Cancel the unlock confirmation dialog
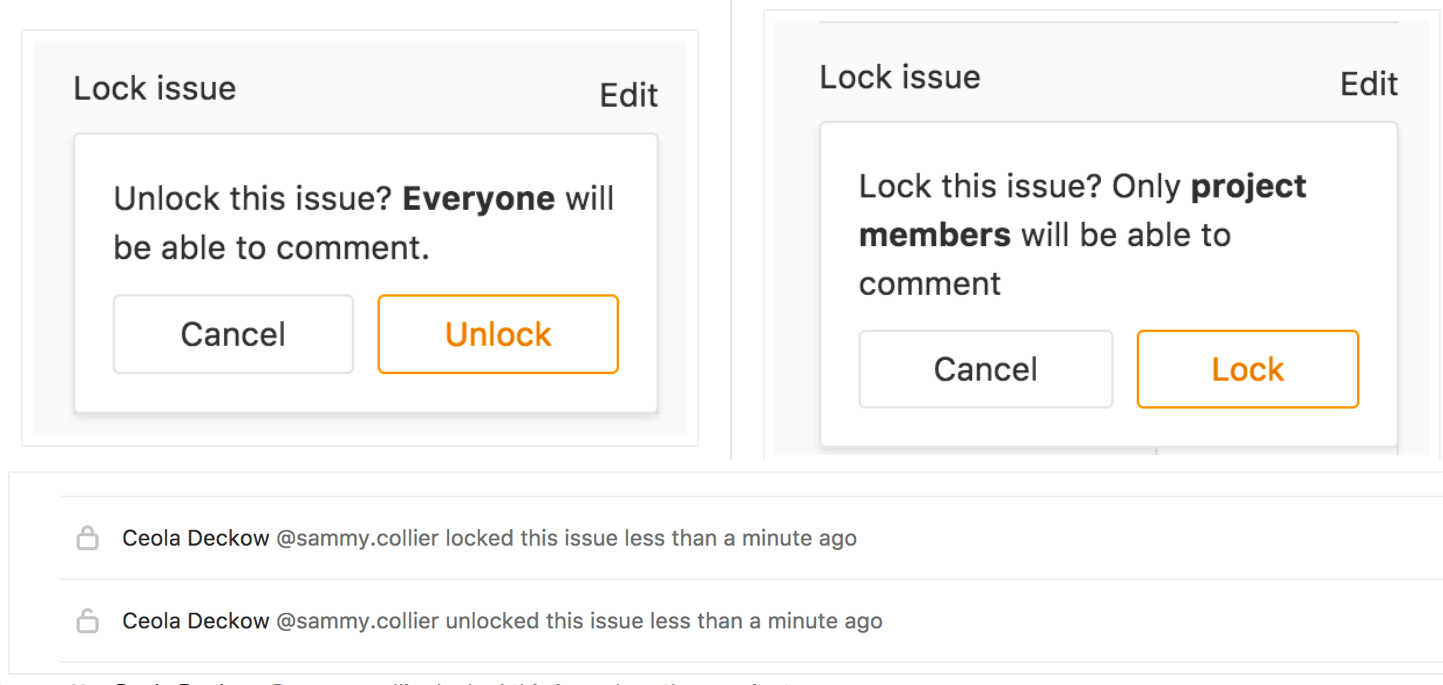The width and height of the screenshot is (1443, 685). click(x=232, y=334)
